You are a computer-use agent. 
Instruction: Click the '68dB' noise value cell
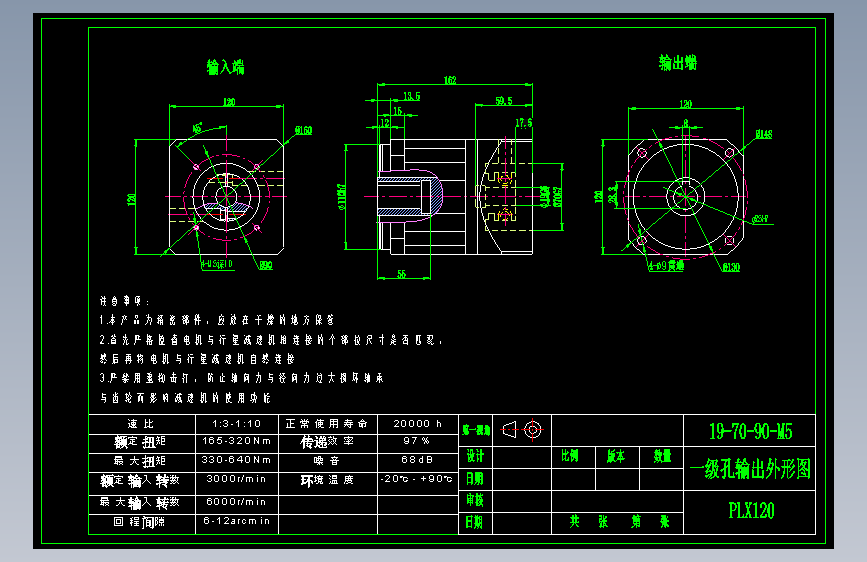click(x=417, y=462)
